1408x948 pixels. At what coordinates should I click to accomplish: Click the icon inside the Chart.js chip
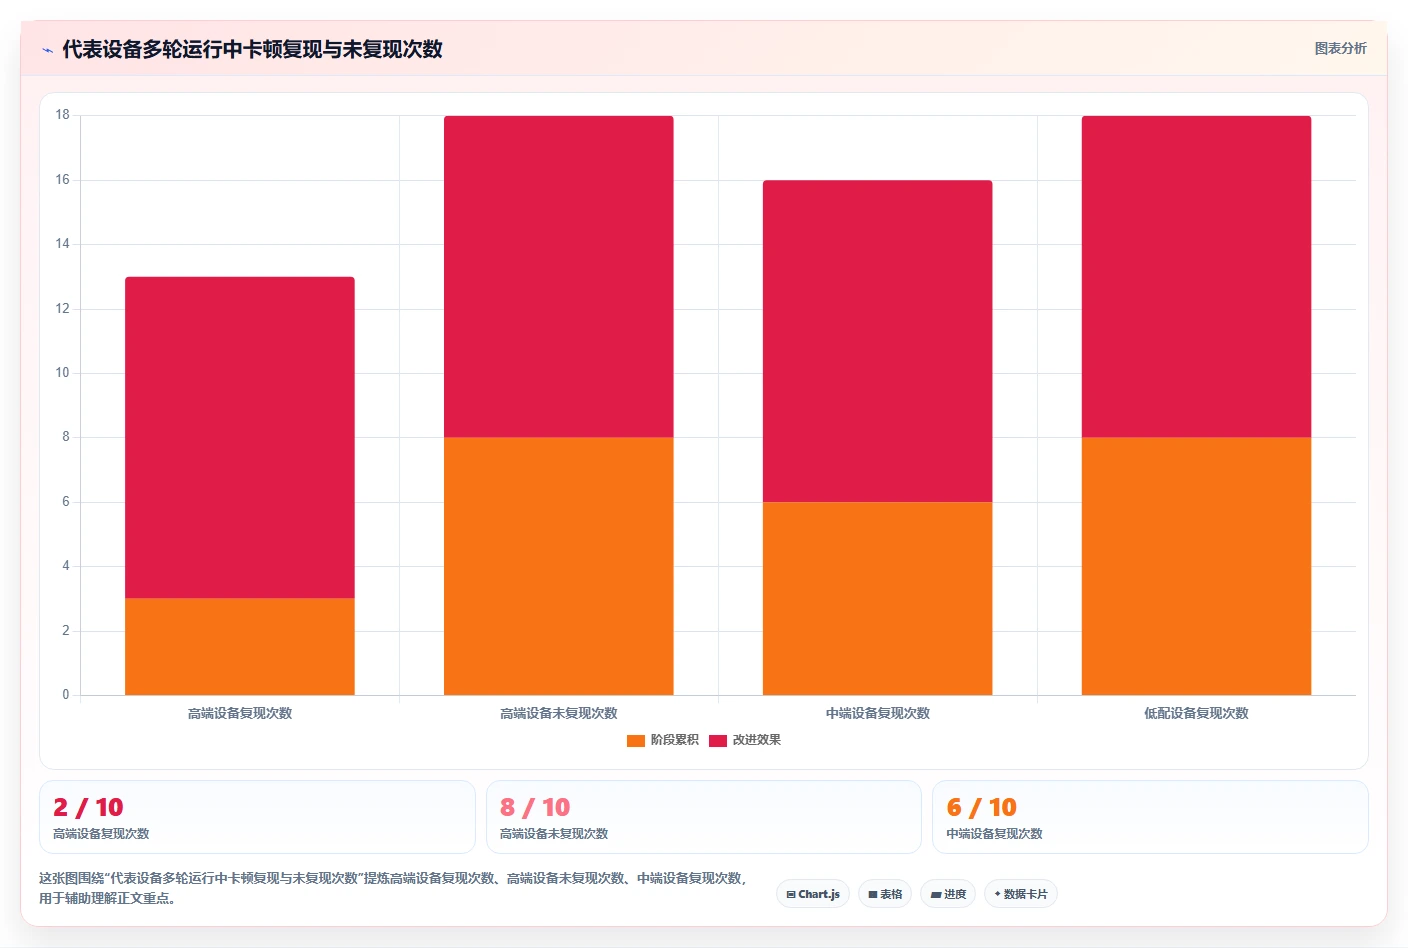[791, 895]
